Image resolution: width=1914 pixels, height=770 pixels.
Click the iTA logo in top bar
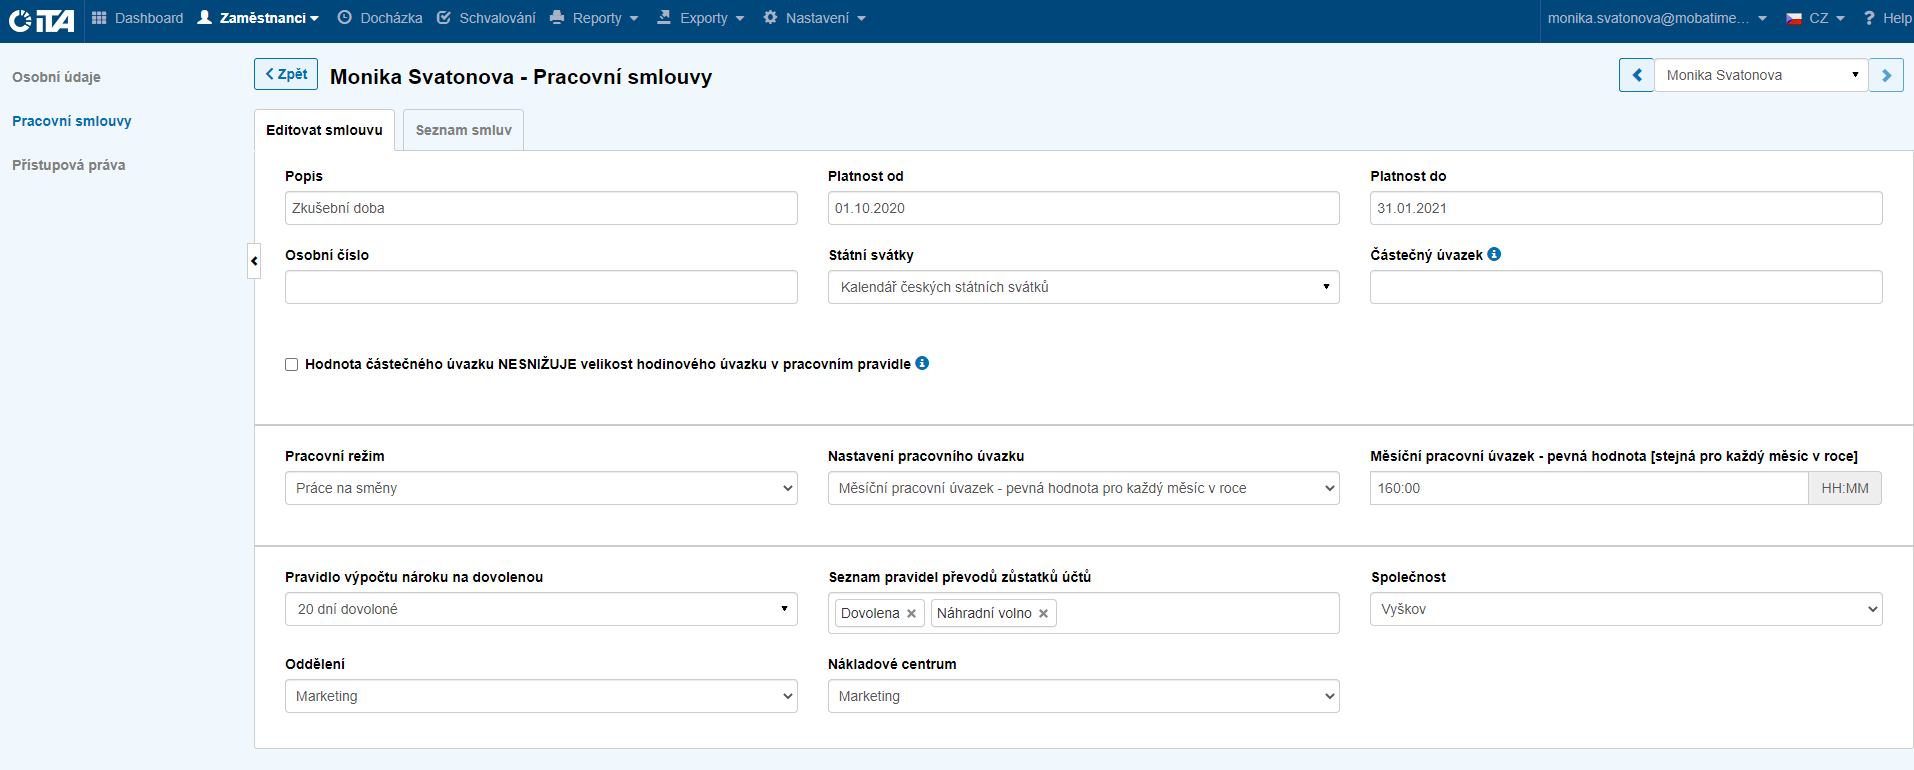point(42,20)
